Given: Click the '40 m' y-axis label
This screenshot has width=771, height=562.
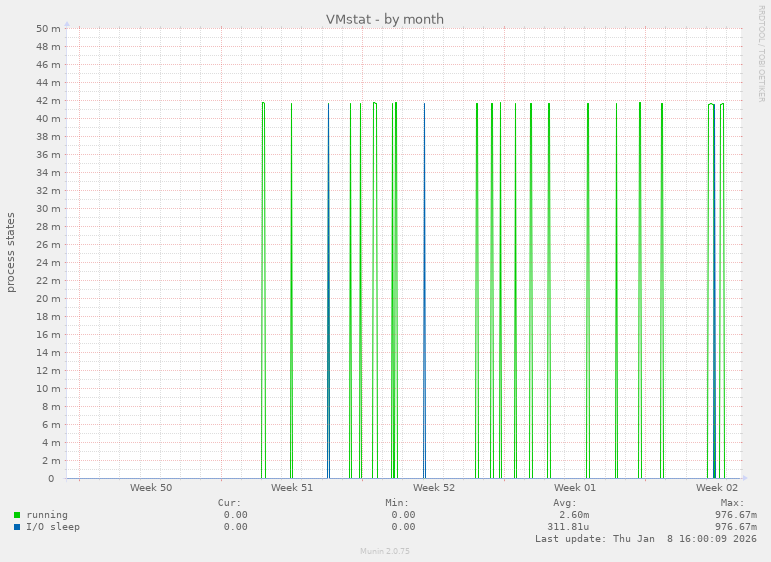Looking at the screenshot, I should (48, 118).
